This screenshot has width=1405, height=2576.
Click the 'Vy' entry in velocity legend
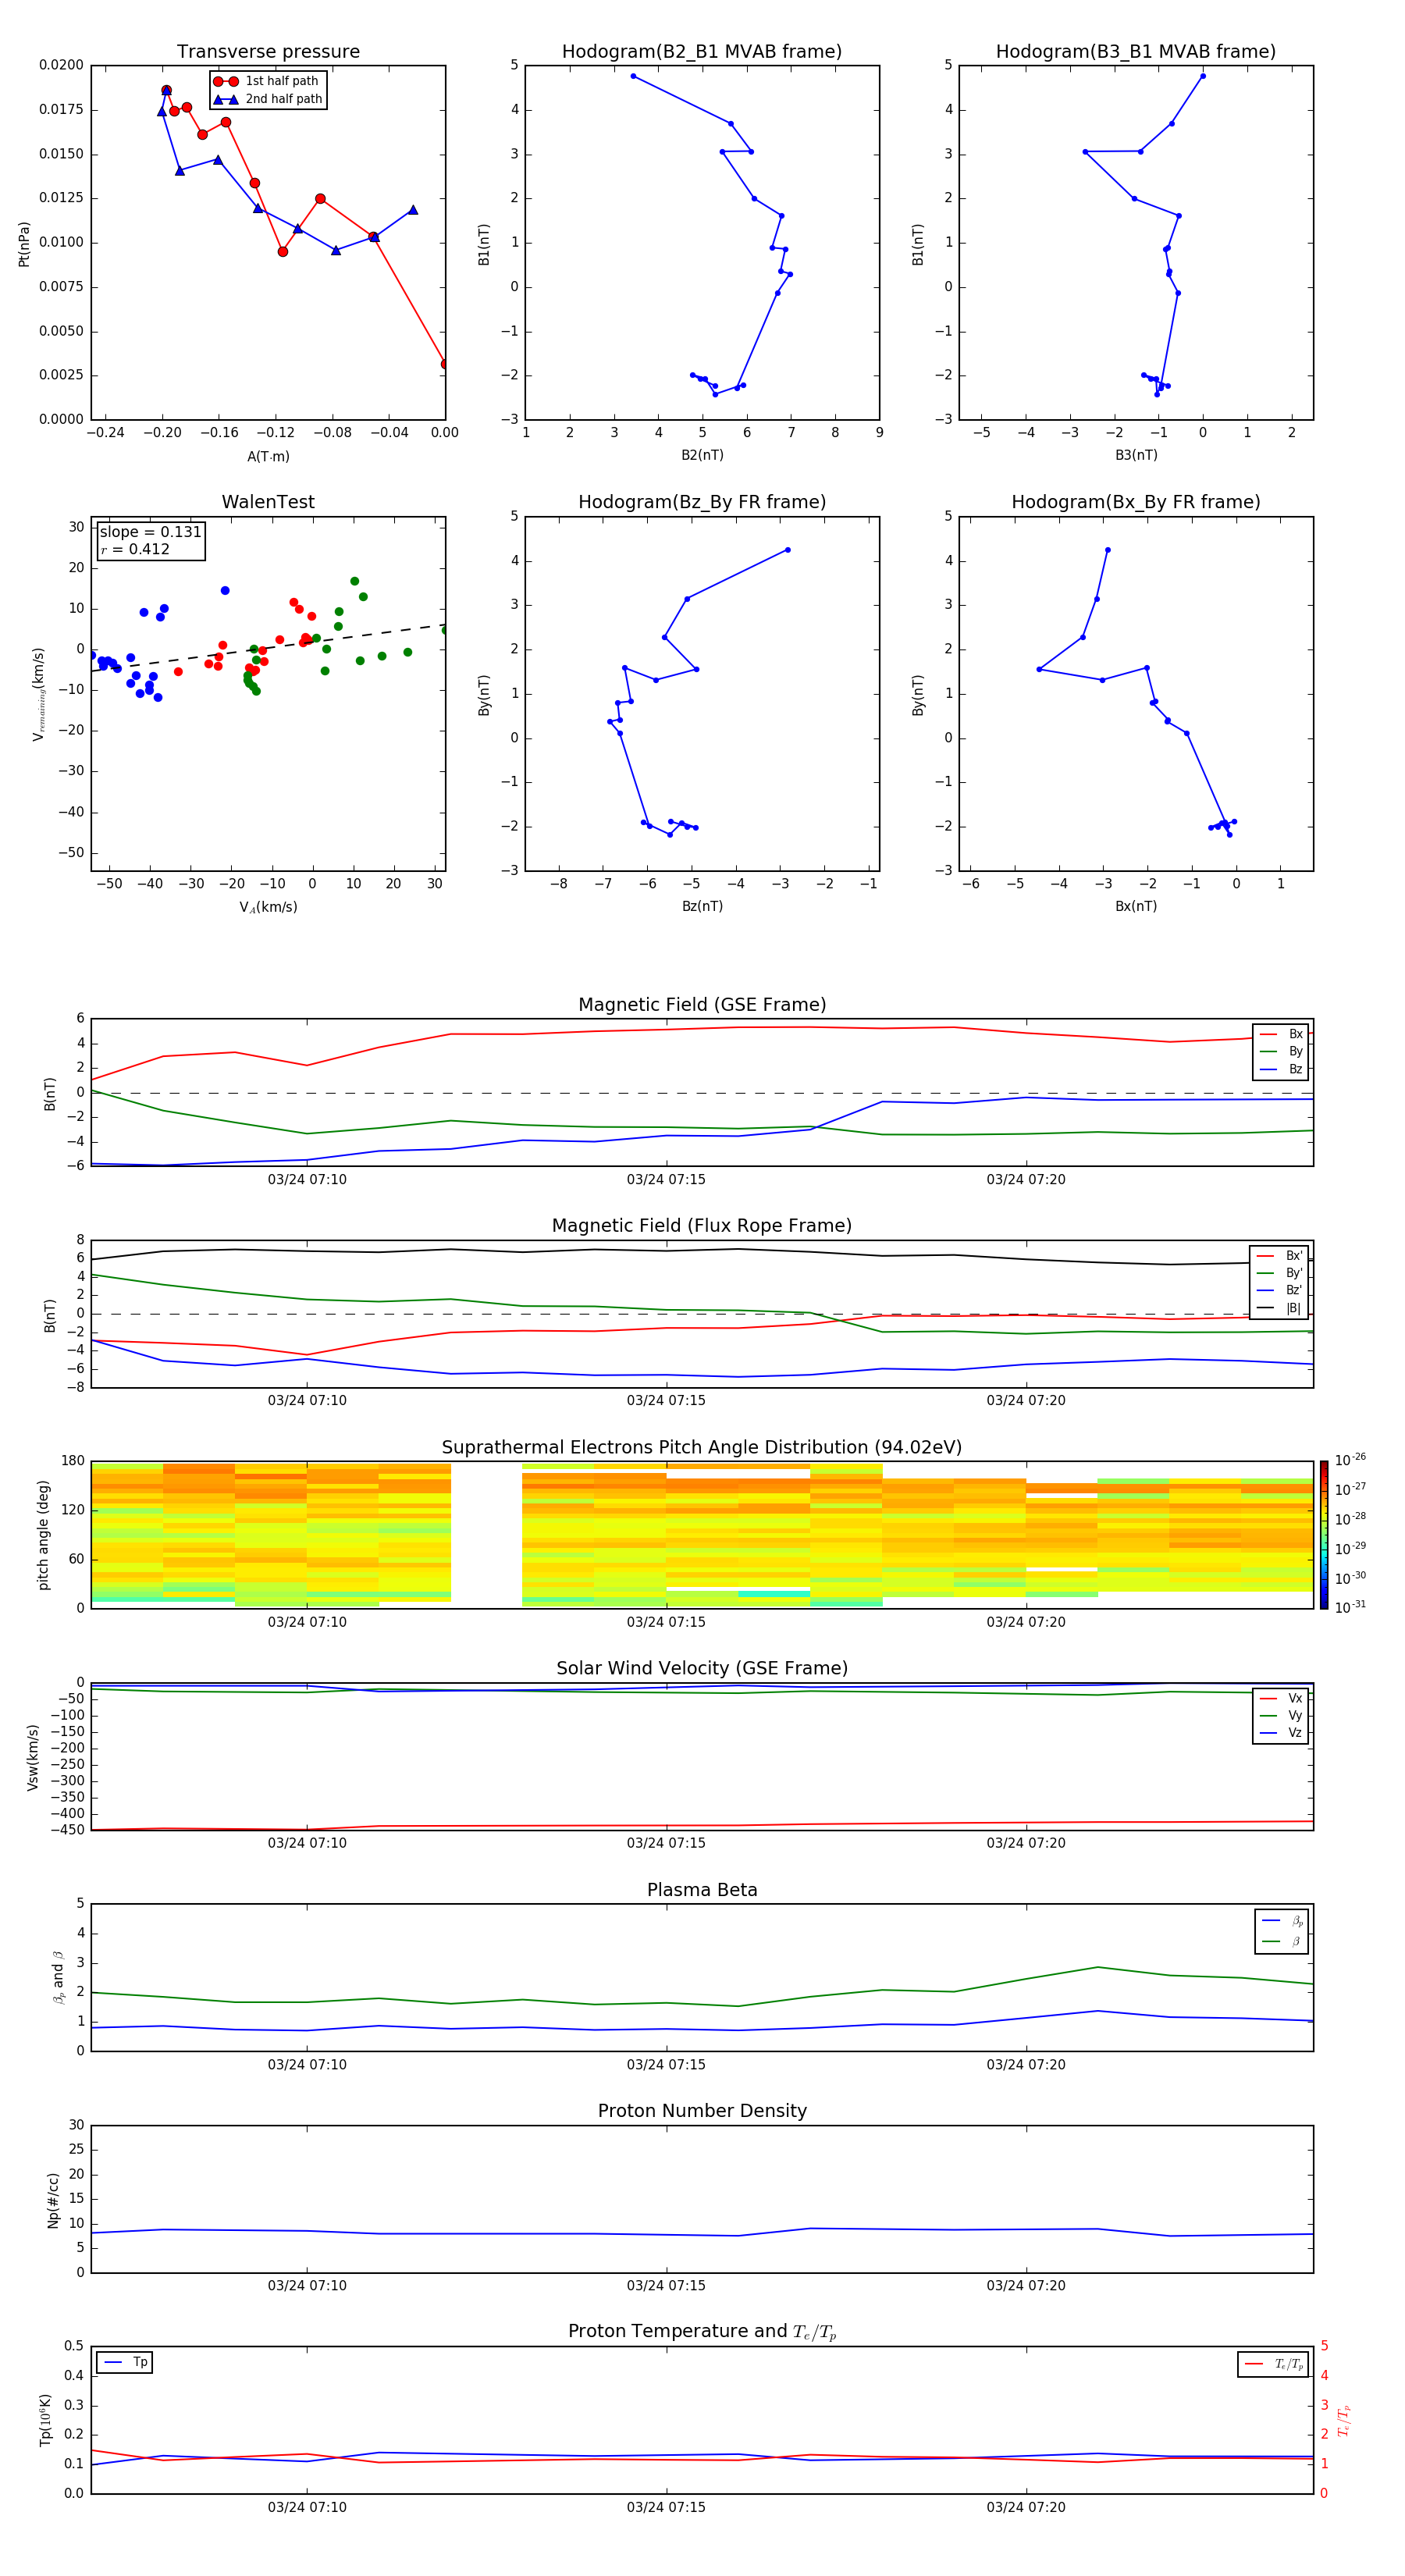point(1282,1716)
